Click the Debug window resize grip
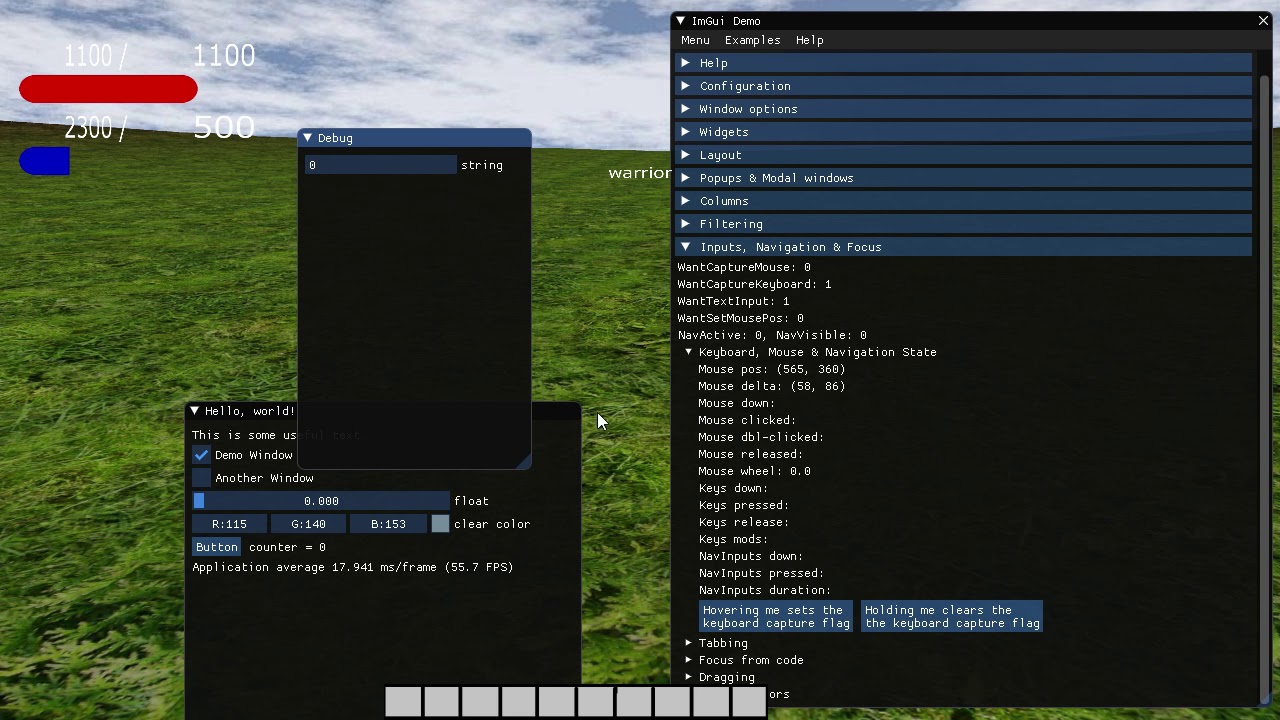Screen dimensions: 1280x720 coord(523,460)
